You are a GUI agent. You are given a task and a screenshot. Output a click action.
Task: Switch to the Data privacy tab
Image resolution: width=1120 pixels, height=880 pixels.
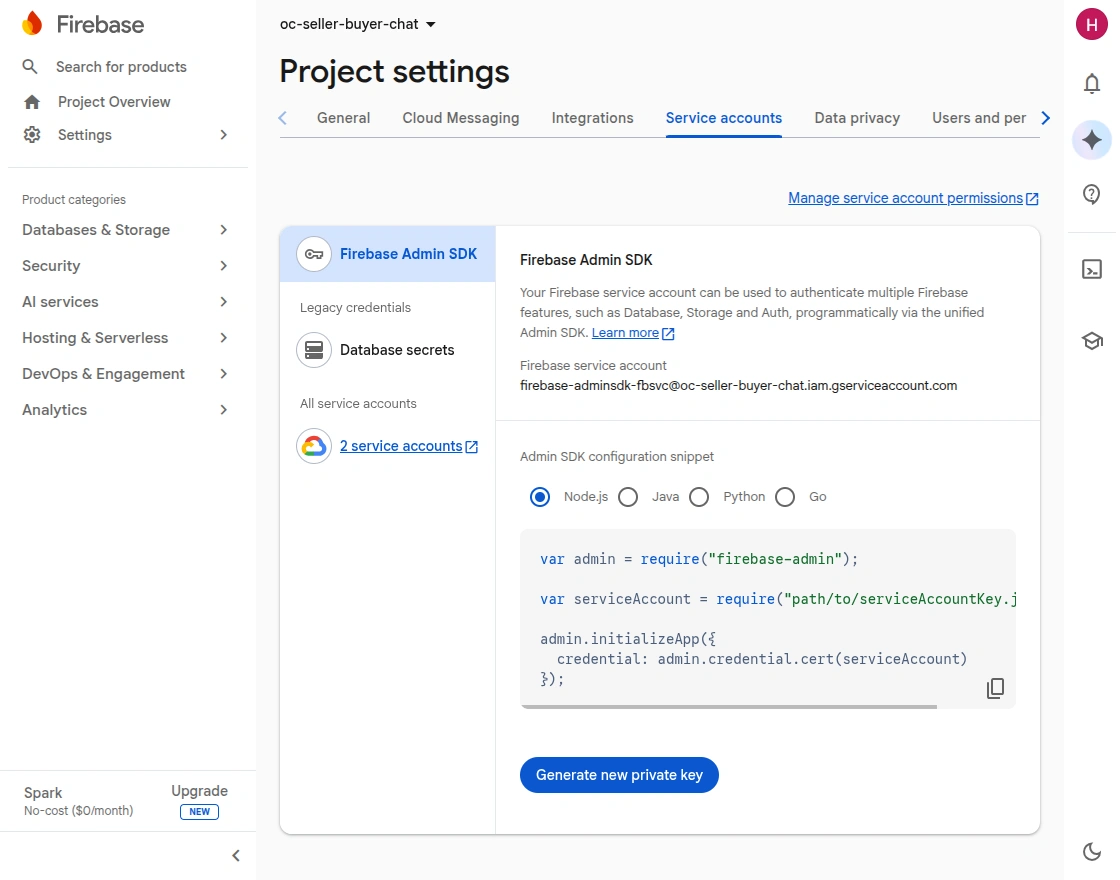(x=857, y=118)
